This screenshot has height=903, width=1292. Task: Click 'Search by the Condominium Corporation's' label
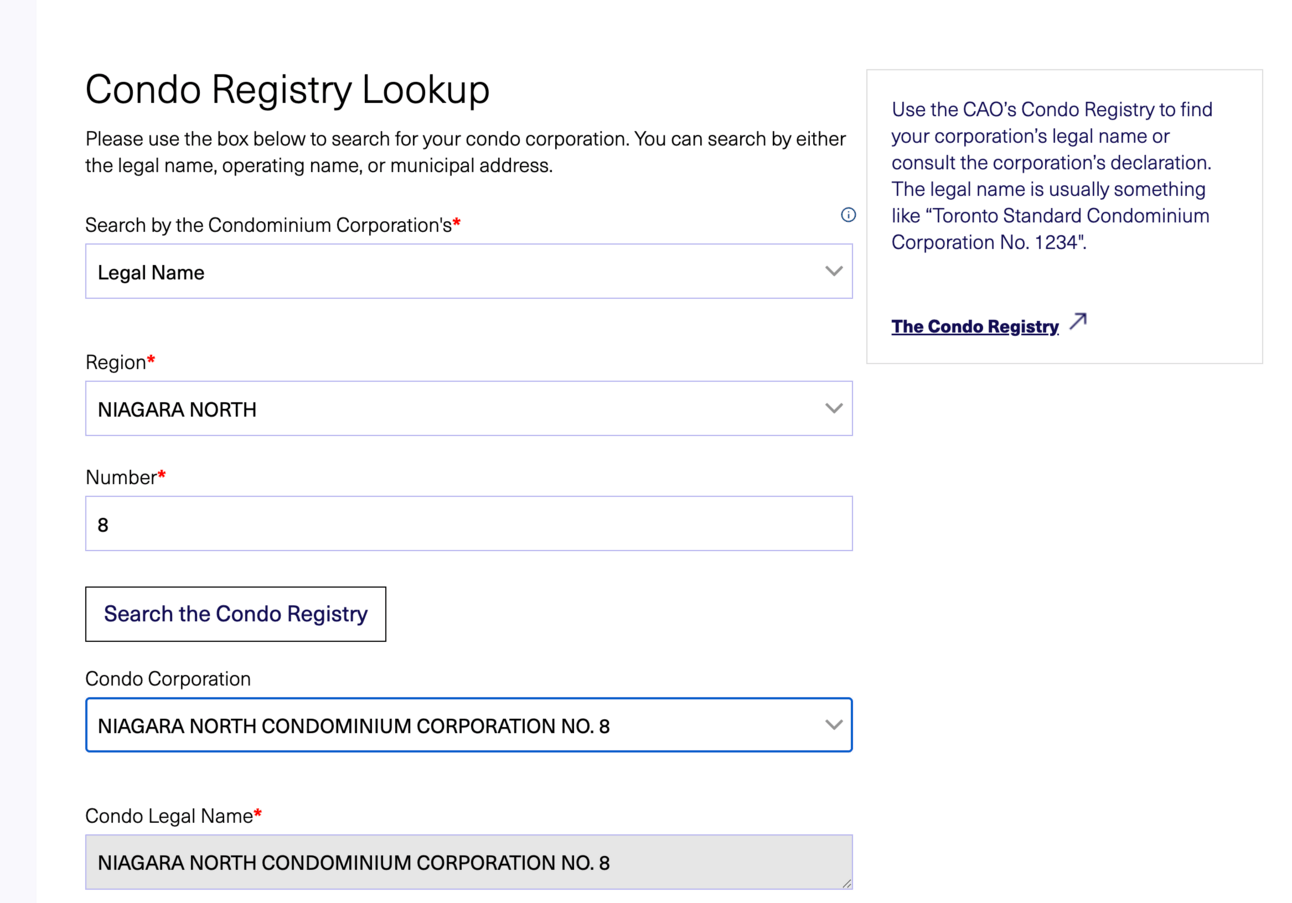pyautogui.click(x=273, y=225)
